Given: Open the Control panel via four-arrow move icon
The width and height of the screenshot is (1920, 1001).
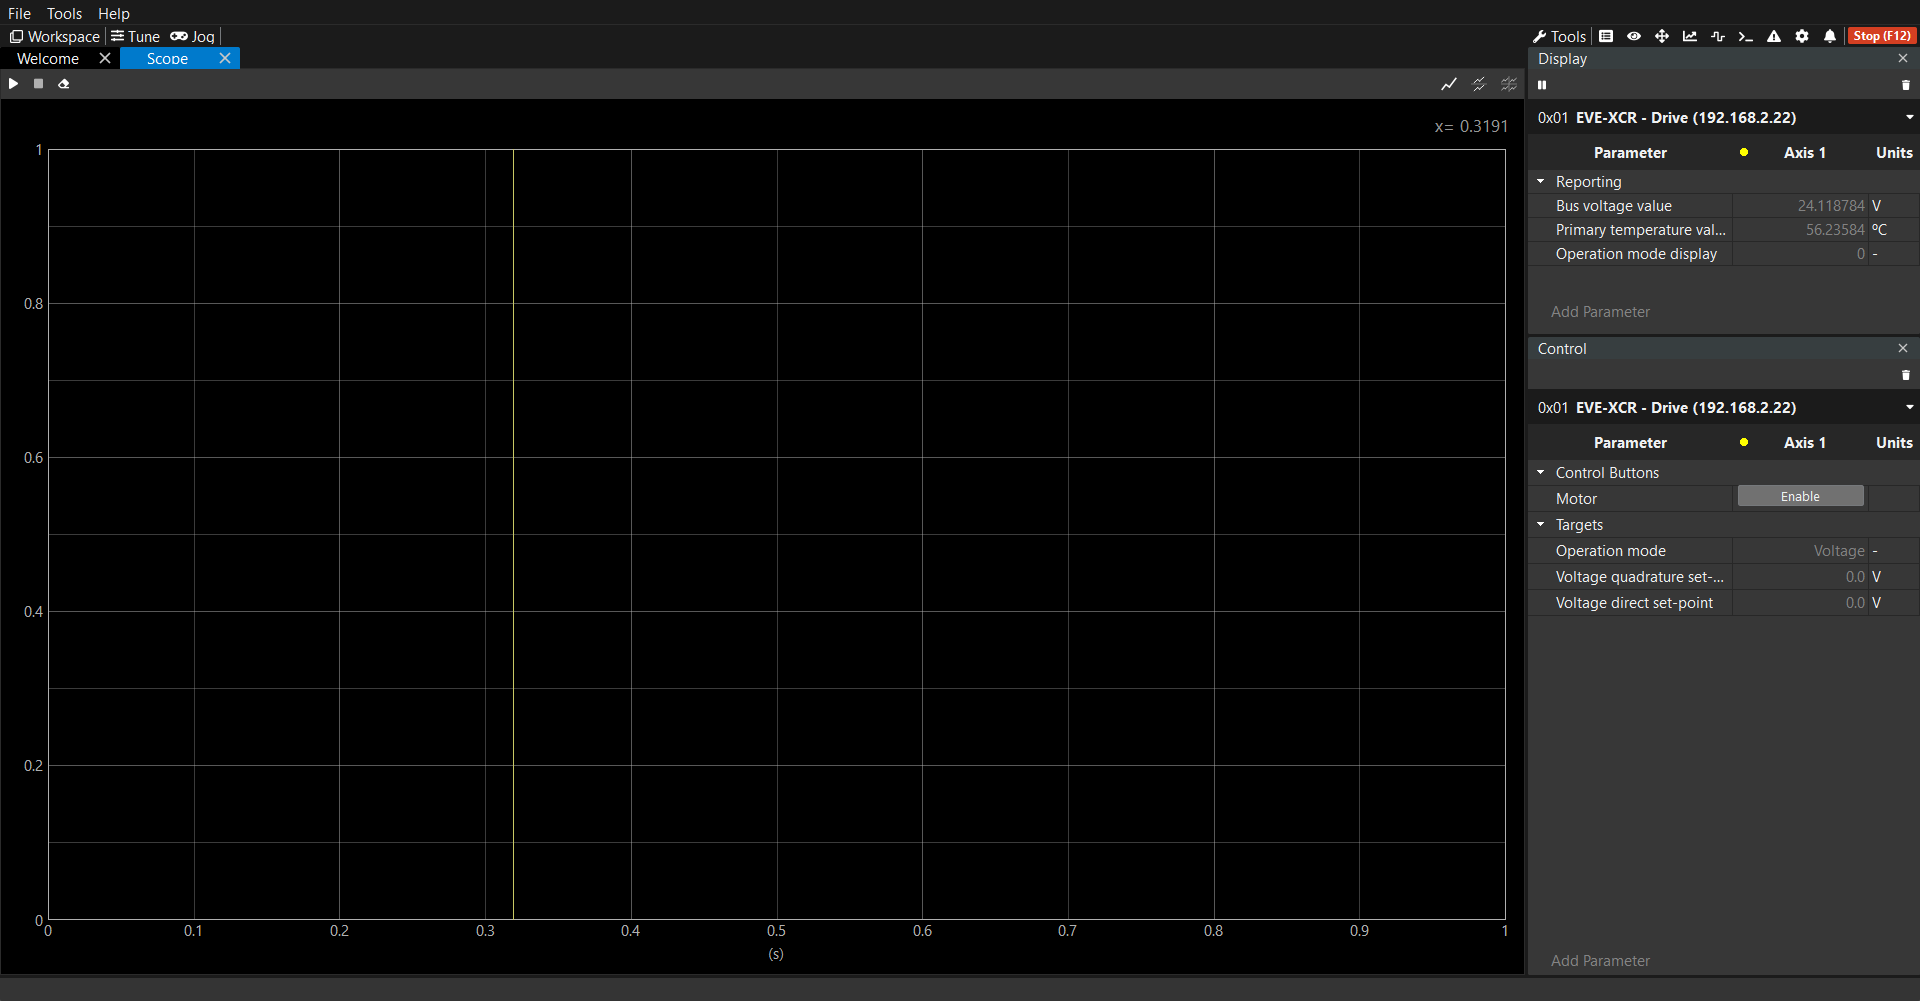Looking at the screenshot, I should (x=1662, y=36).
